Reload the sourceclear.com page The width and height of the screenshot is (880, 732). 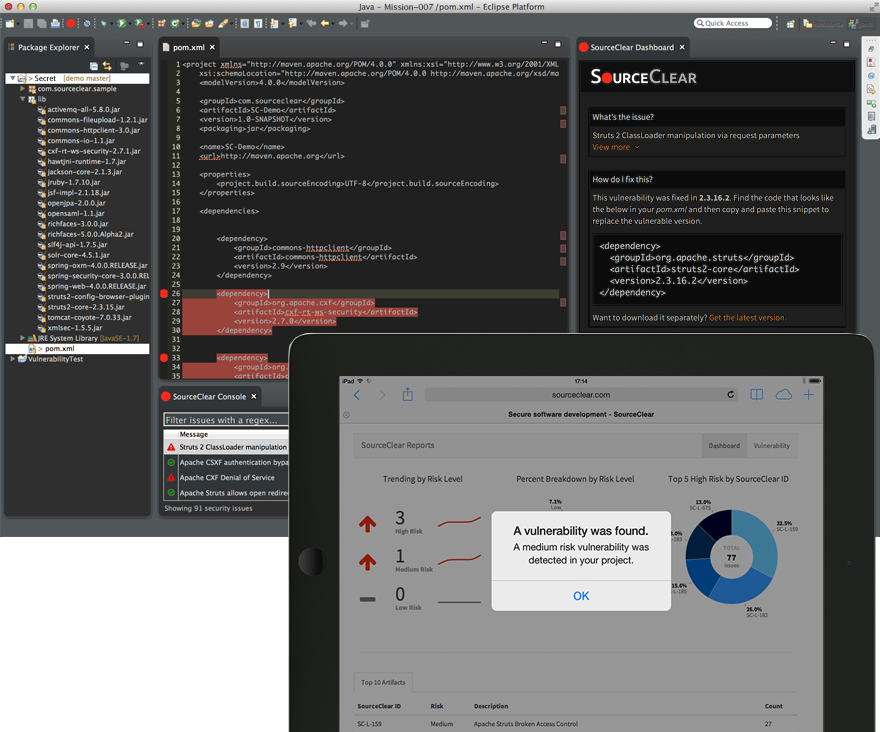(x=731, y=395)
